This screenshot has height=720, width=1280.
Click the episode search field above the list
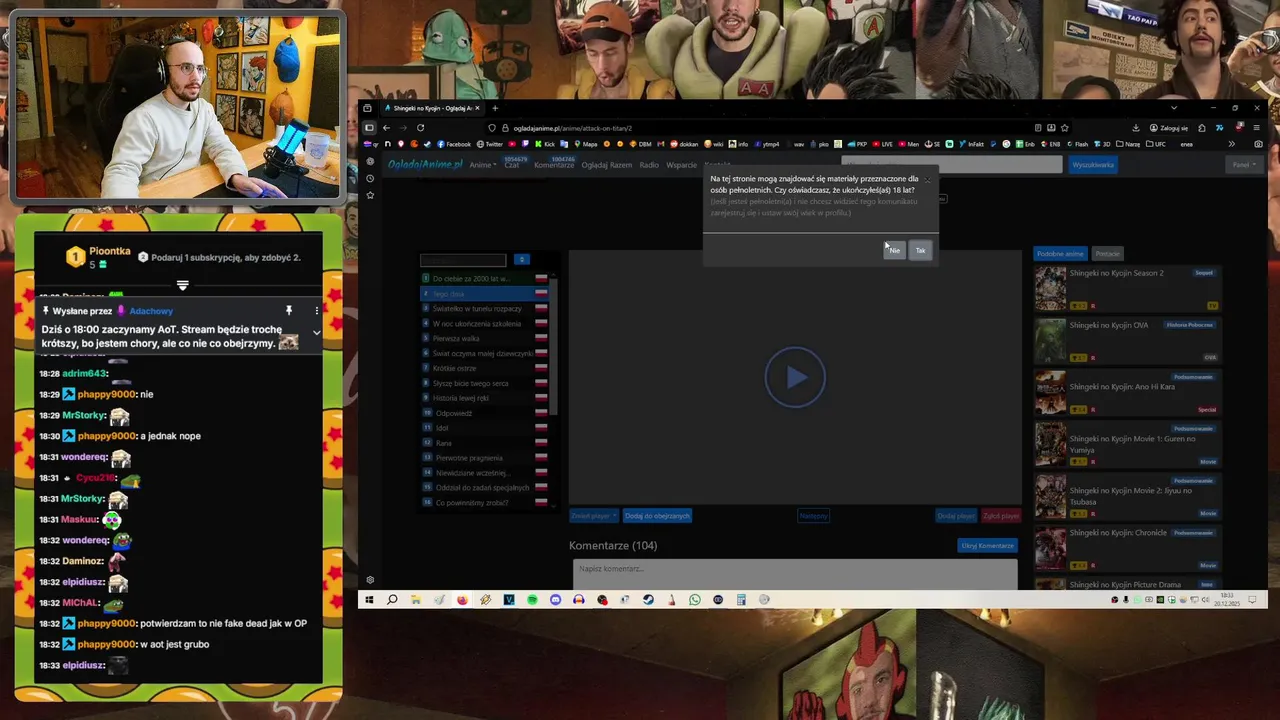click(x=463, y=260)
